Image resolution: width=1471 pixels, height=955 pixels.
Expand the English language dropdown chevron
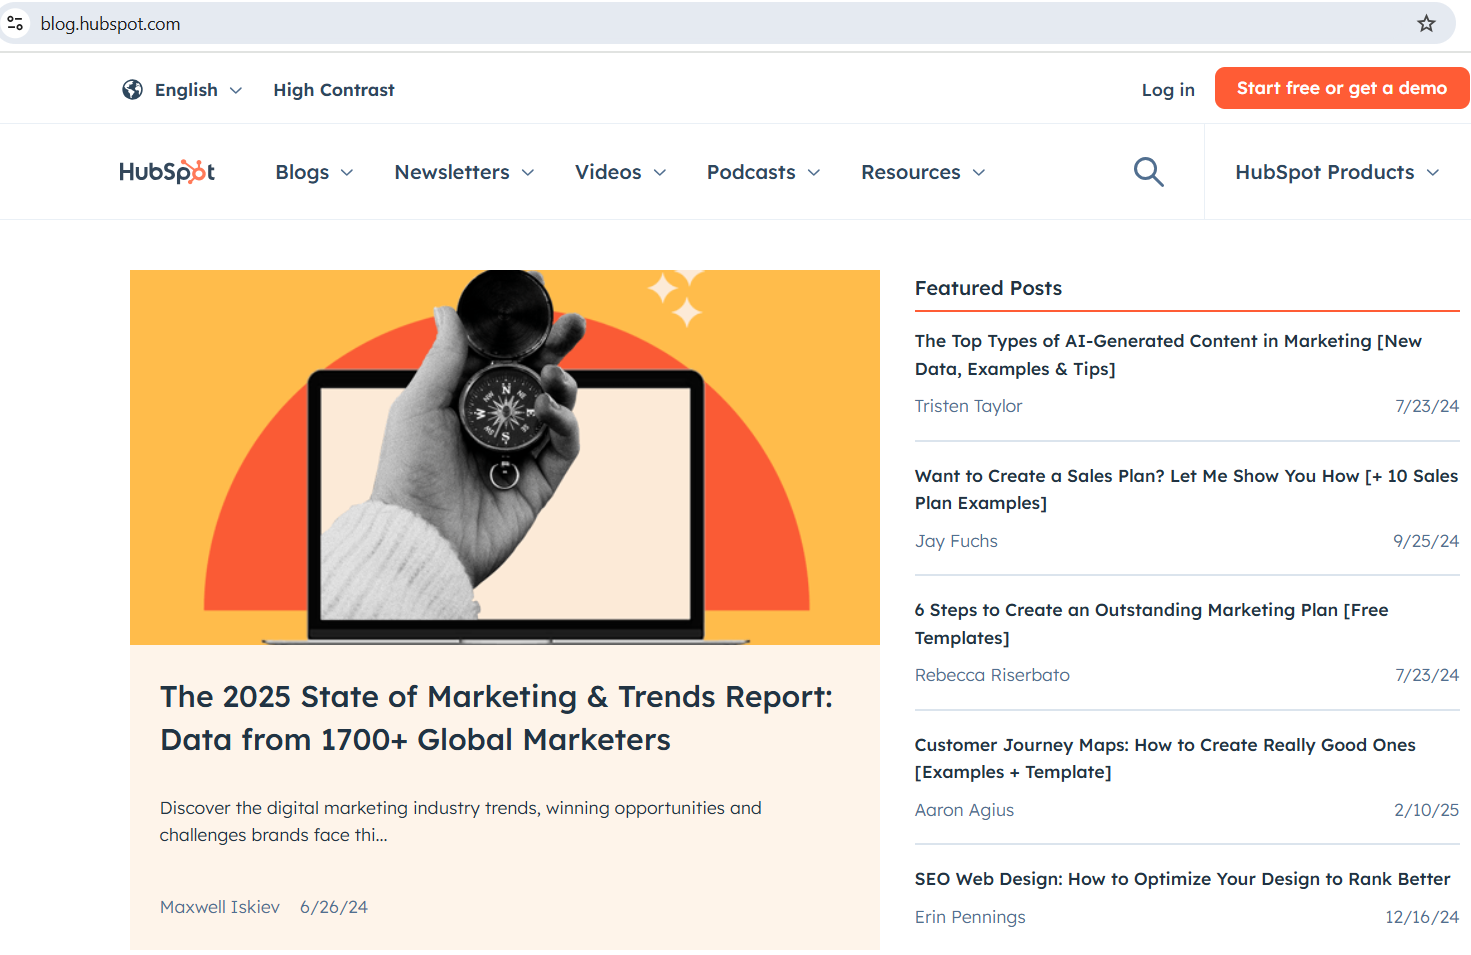tap(236, 90)
